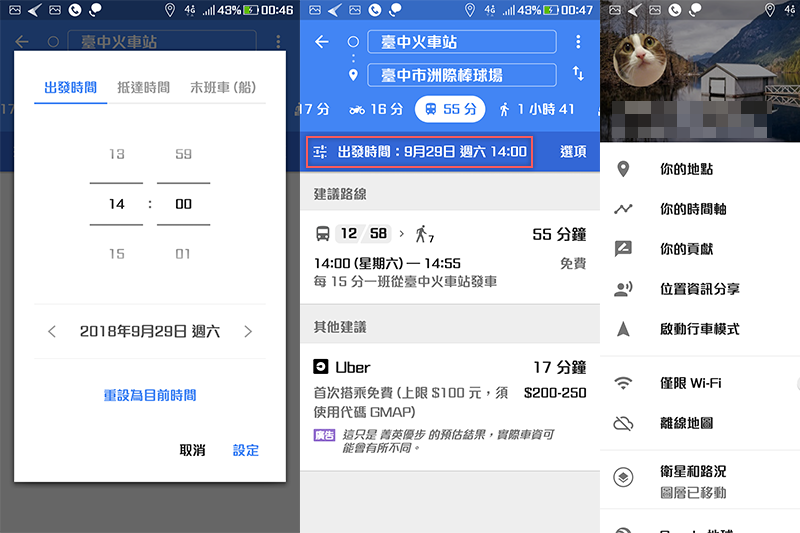Click the filter sliders icon before 出發時間
800x533 pixels.
[320, 151]
